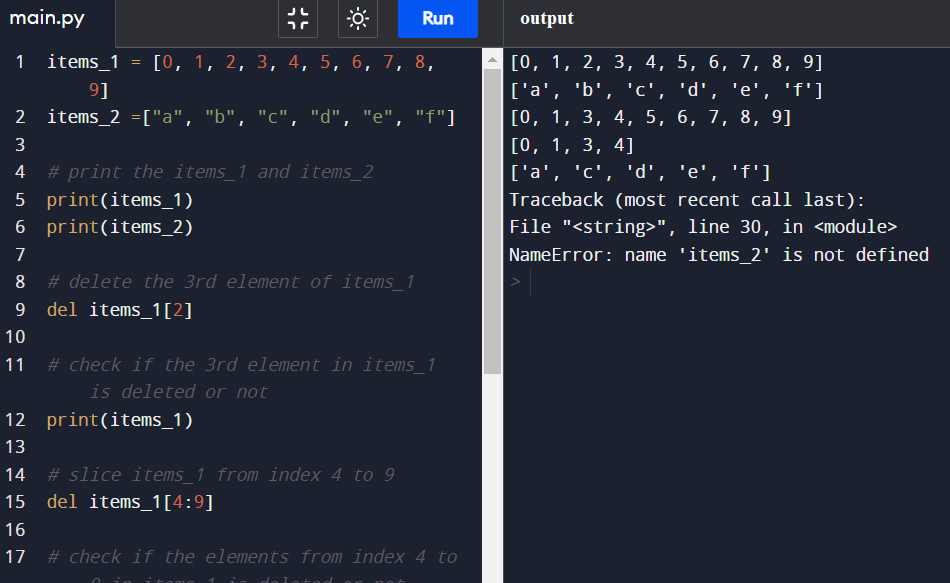Select the collapse-screen icon beside the theme toggle
This screenshot has height=583, width=950.
[x=297, y=18]
